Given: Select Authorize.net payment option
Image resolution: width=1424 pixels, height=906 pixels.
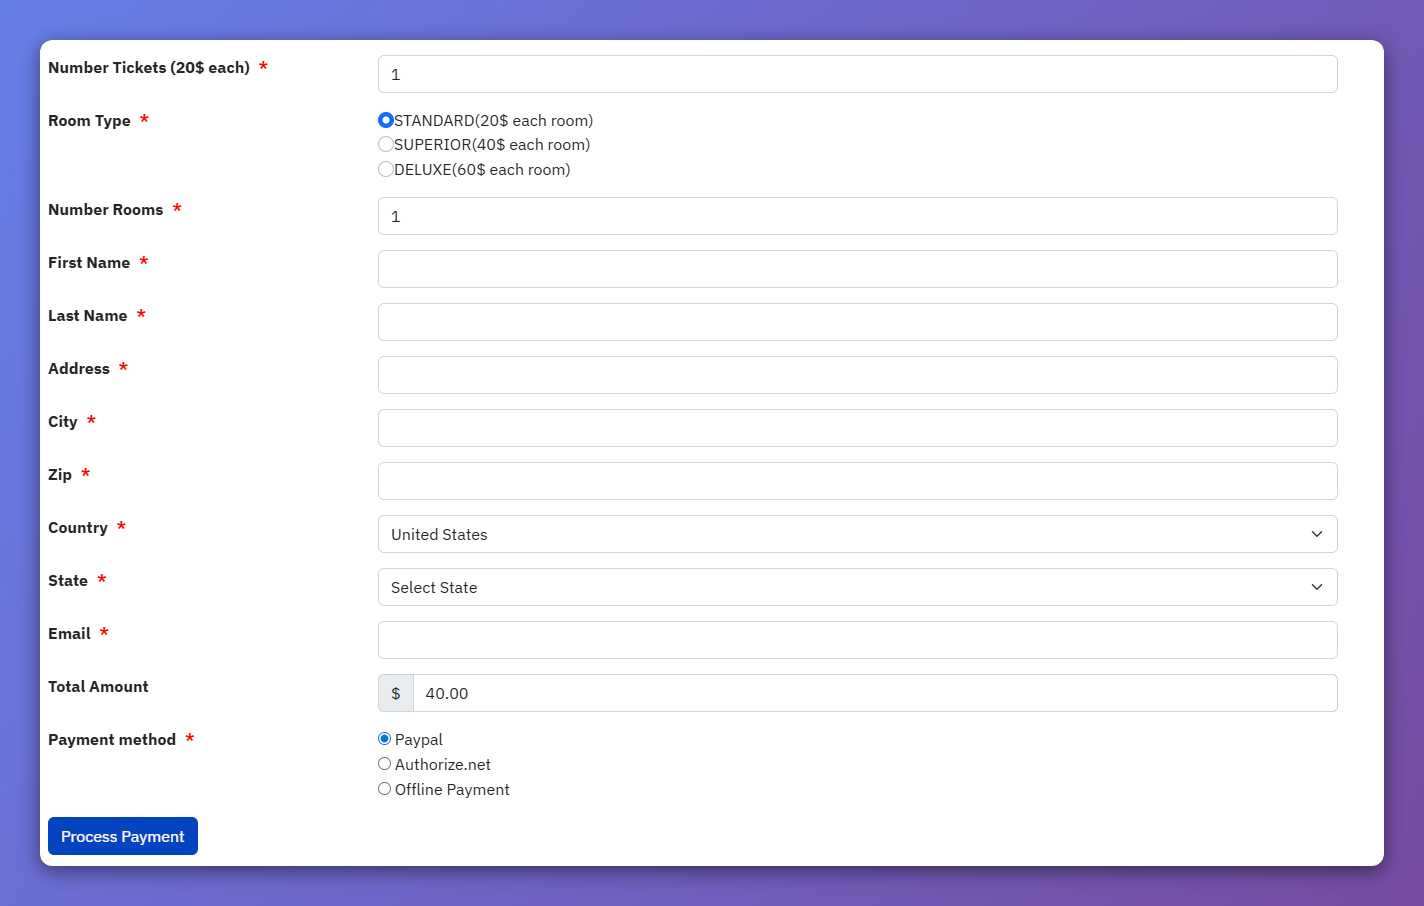Looking at the screenshot, I should pyautogui.click(x=385, y=764).
